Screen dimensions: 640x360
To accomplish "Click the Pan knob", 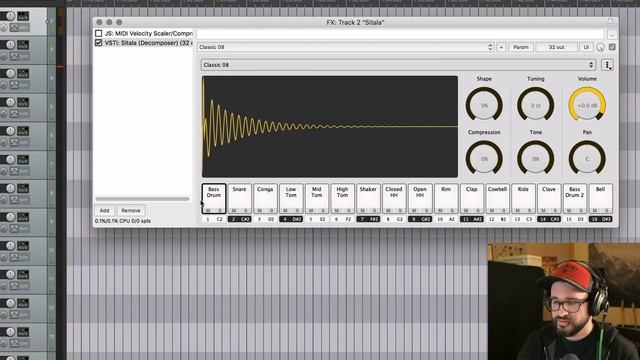I will [x=587, y=158].
